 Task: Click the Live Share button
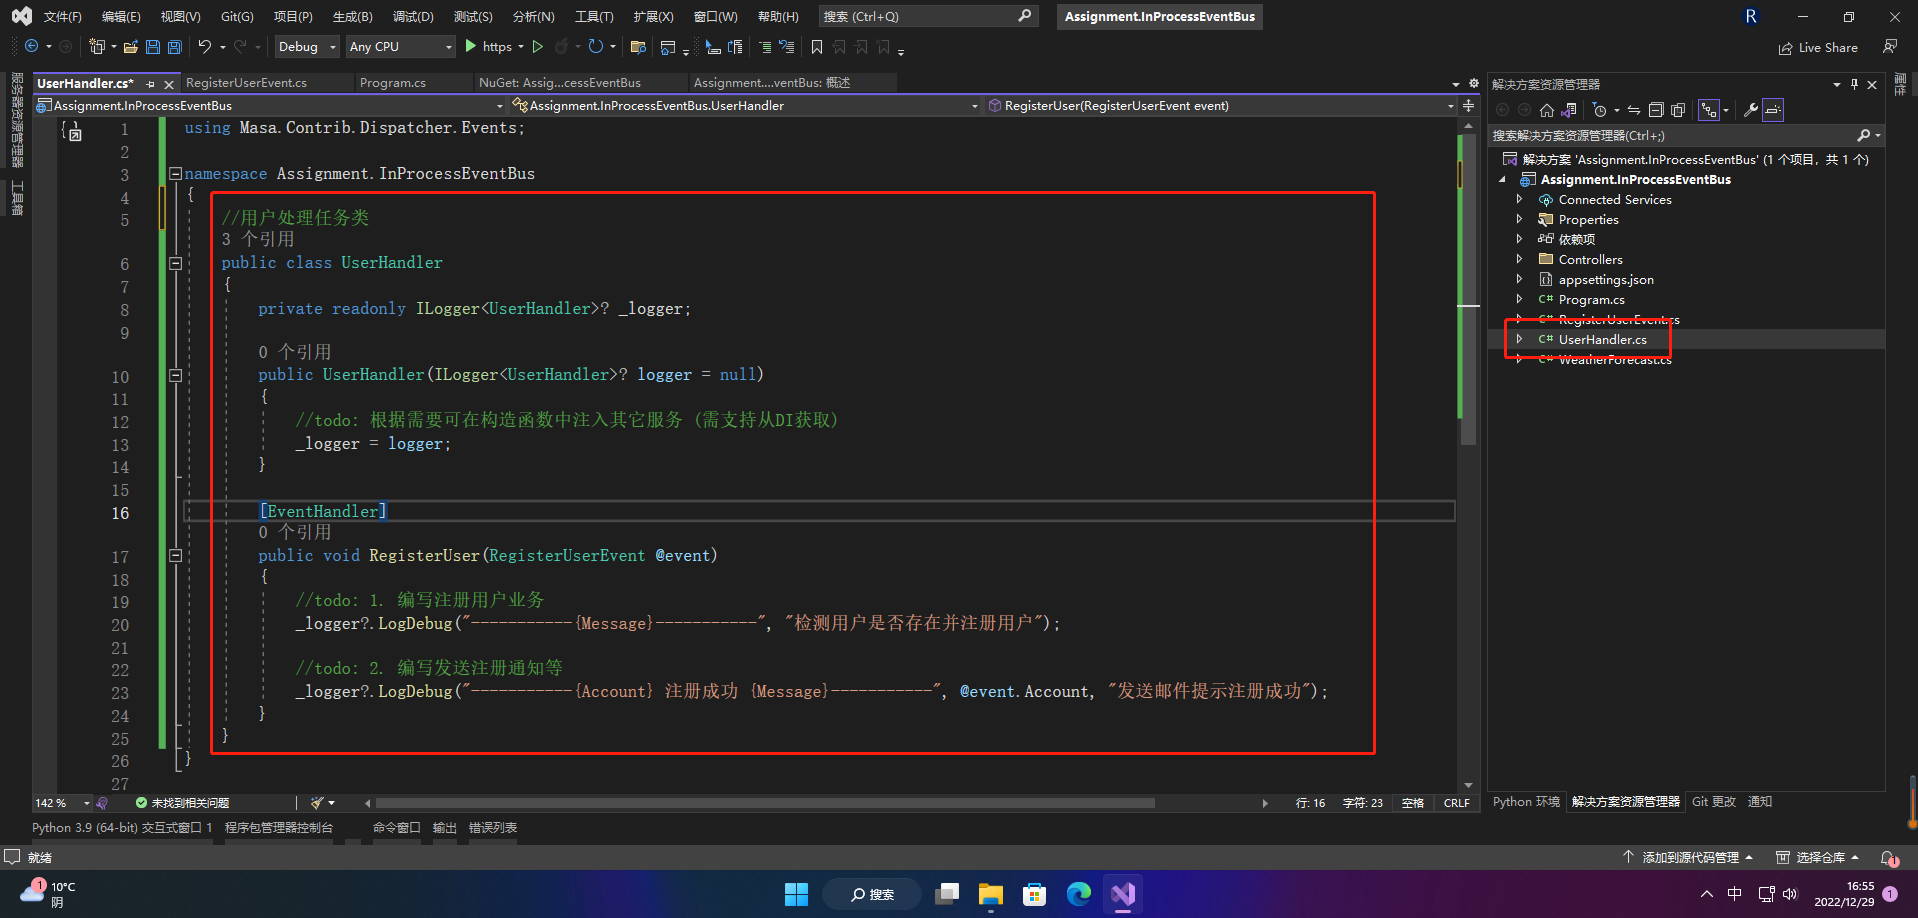click(1818, 47)
